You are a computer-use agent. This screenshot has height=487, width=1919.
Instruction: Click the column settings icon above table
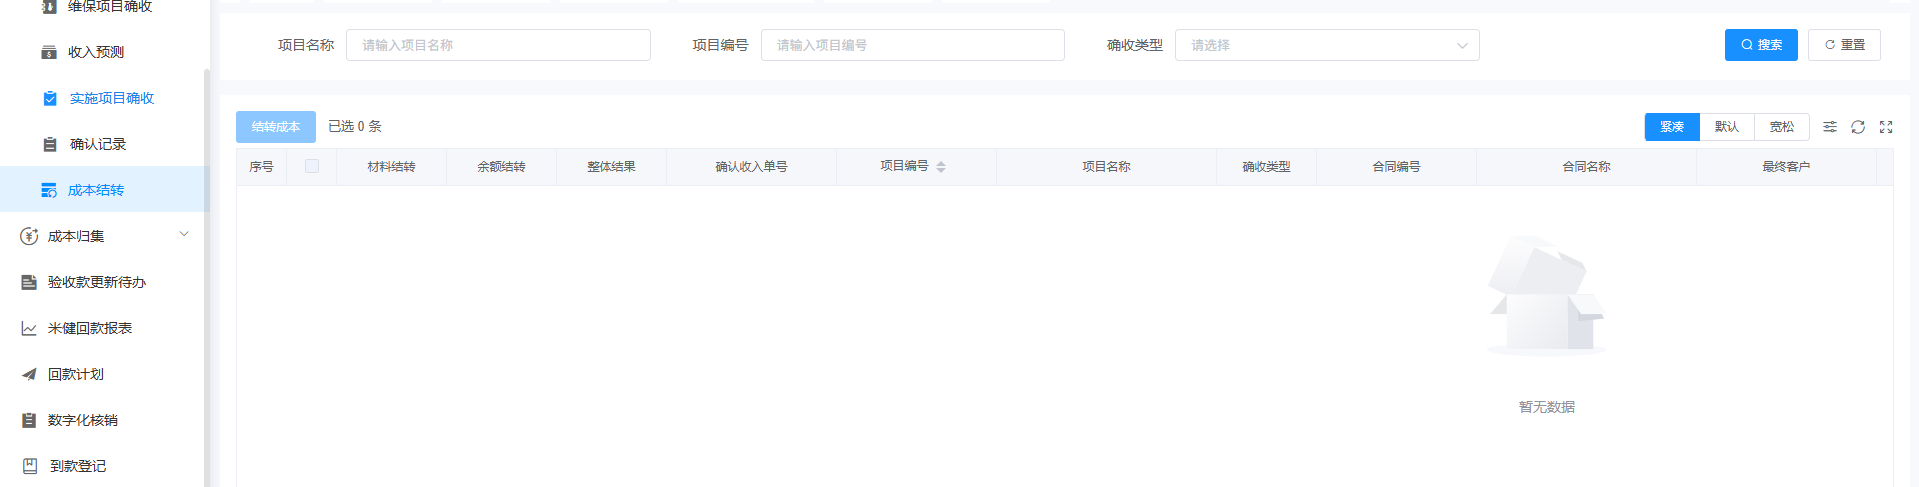1829,127
